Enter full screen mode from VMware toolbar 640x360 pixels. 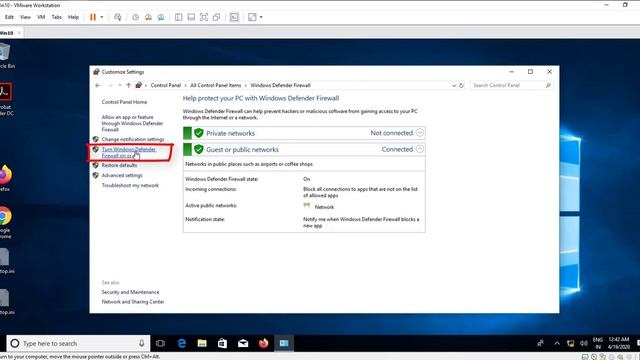point(204,17)
